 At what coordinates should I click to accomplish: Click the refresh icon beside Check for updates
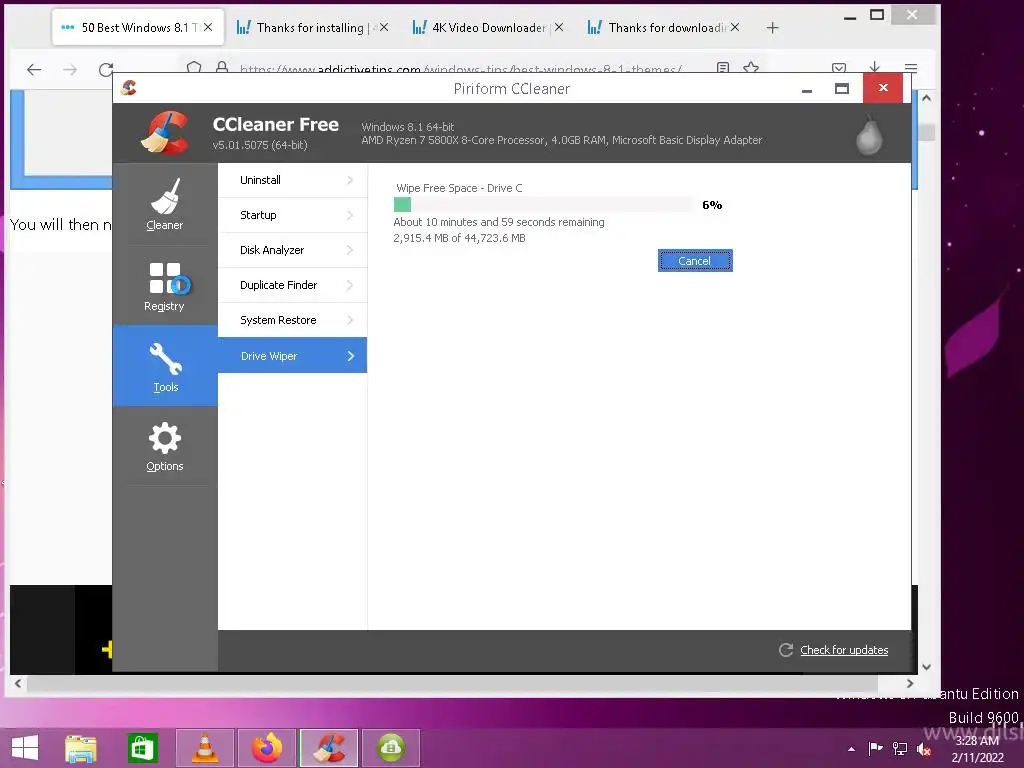[x=786, y=650]
